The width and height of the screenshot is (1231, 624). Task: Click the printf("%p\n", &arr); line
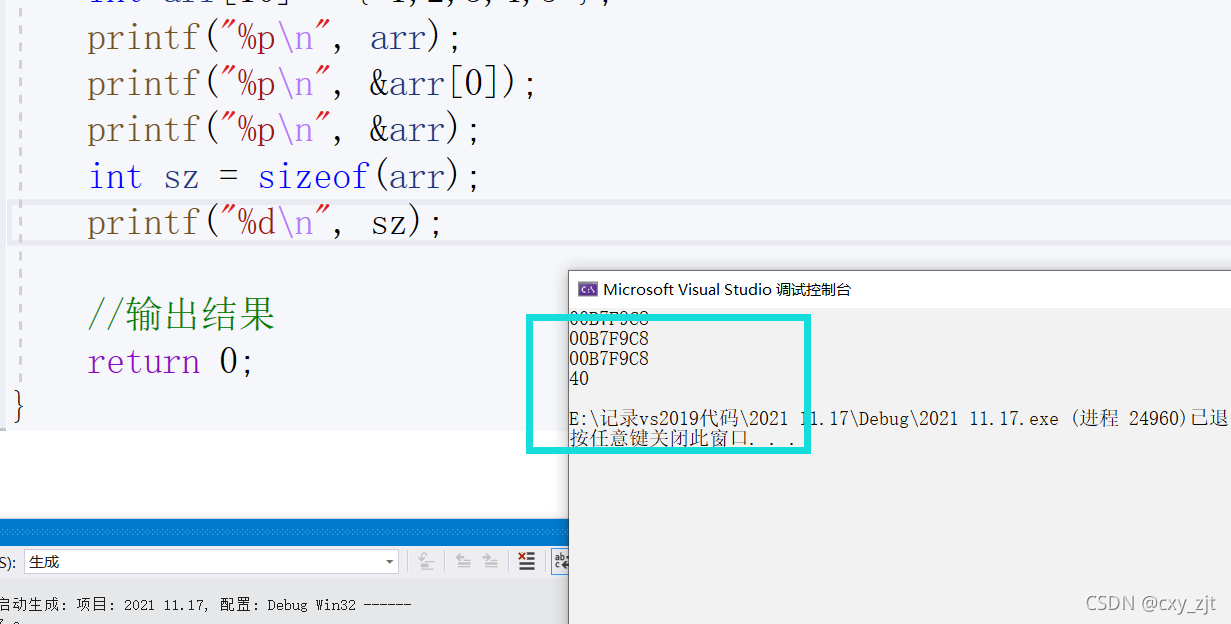[284, 130]
